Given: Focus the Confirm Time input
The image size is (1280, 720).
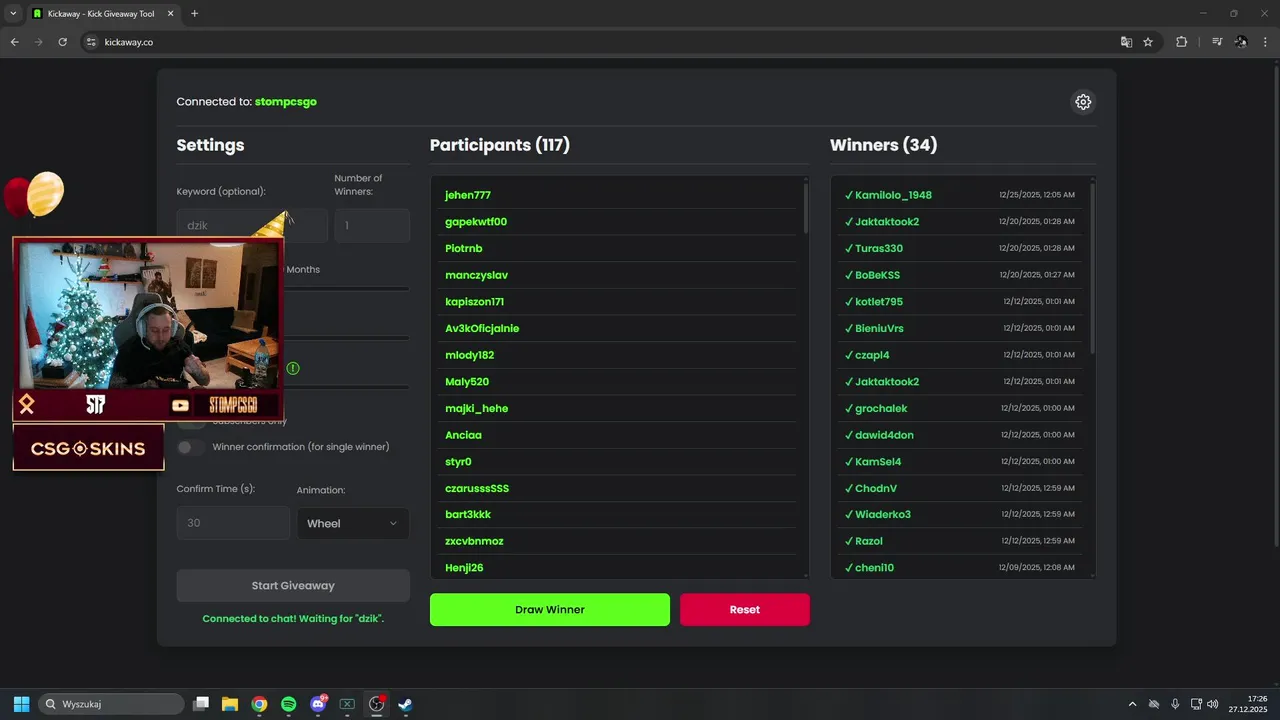Looking at the screenshot, I should pos(233,523).
